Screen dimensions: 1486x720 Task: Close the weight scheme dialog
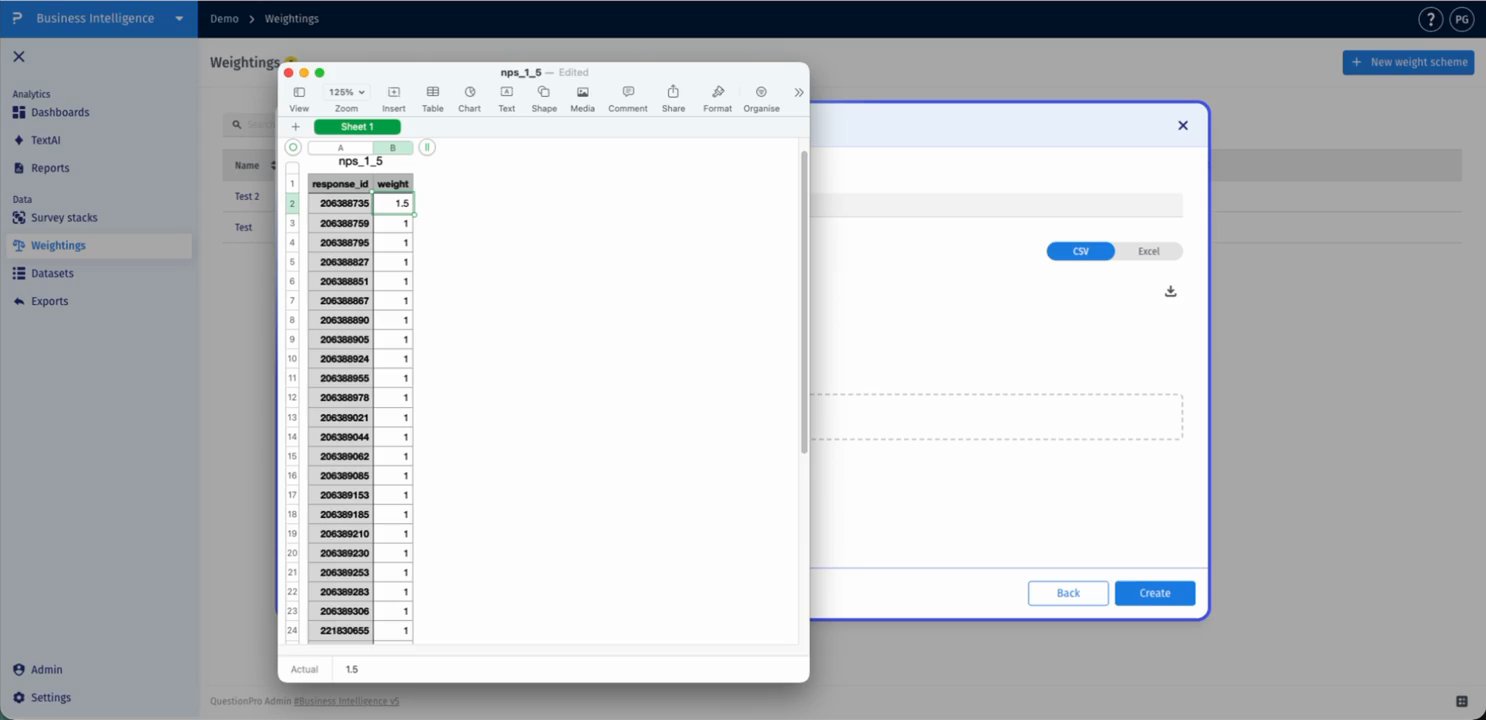1183,126
